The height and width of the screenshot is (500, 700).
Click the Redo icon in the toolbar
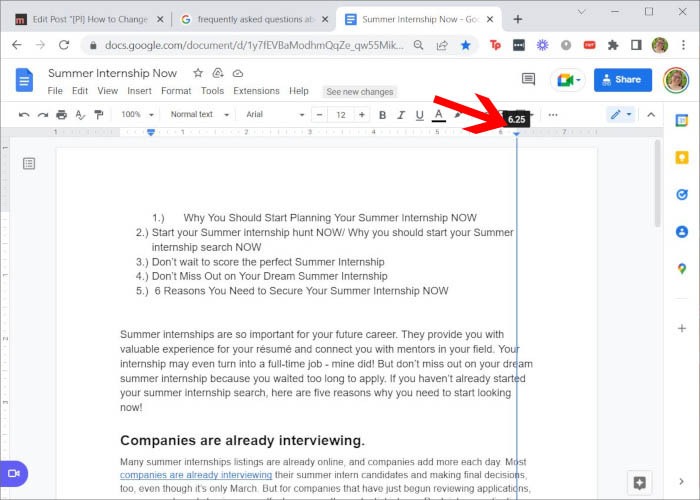(43, 115)
